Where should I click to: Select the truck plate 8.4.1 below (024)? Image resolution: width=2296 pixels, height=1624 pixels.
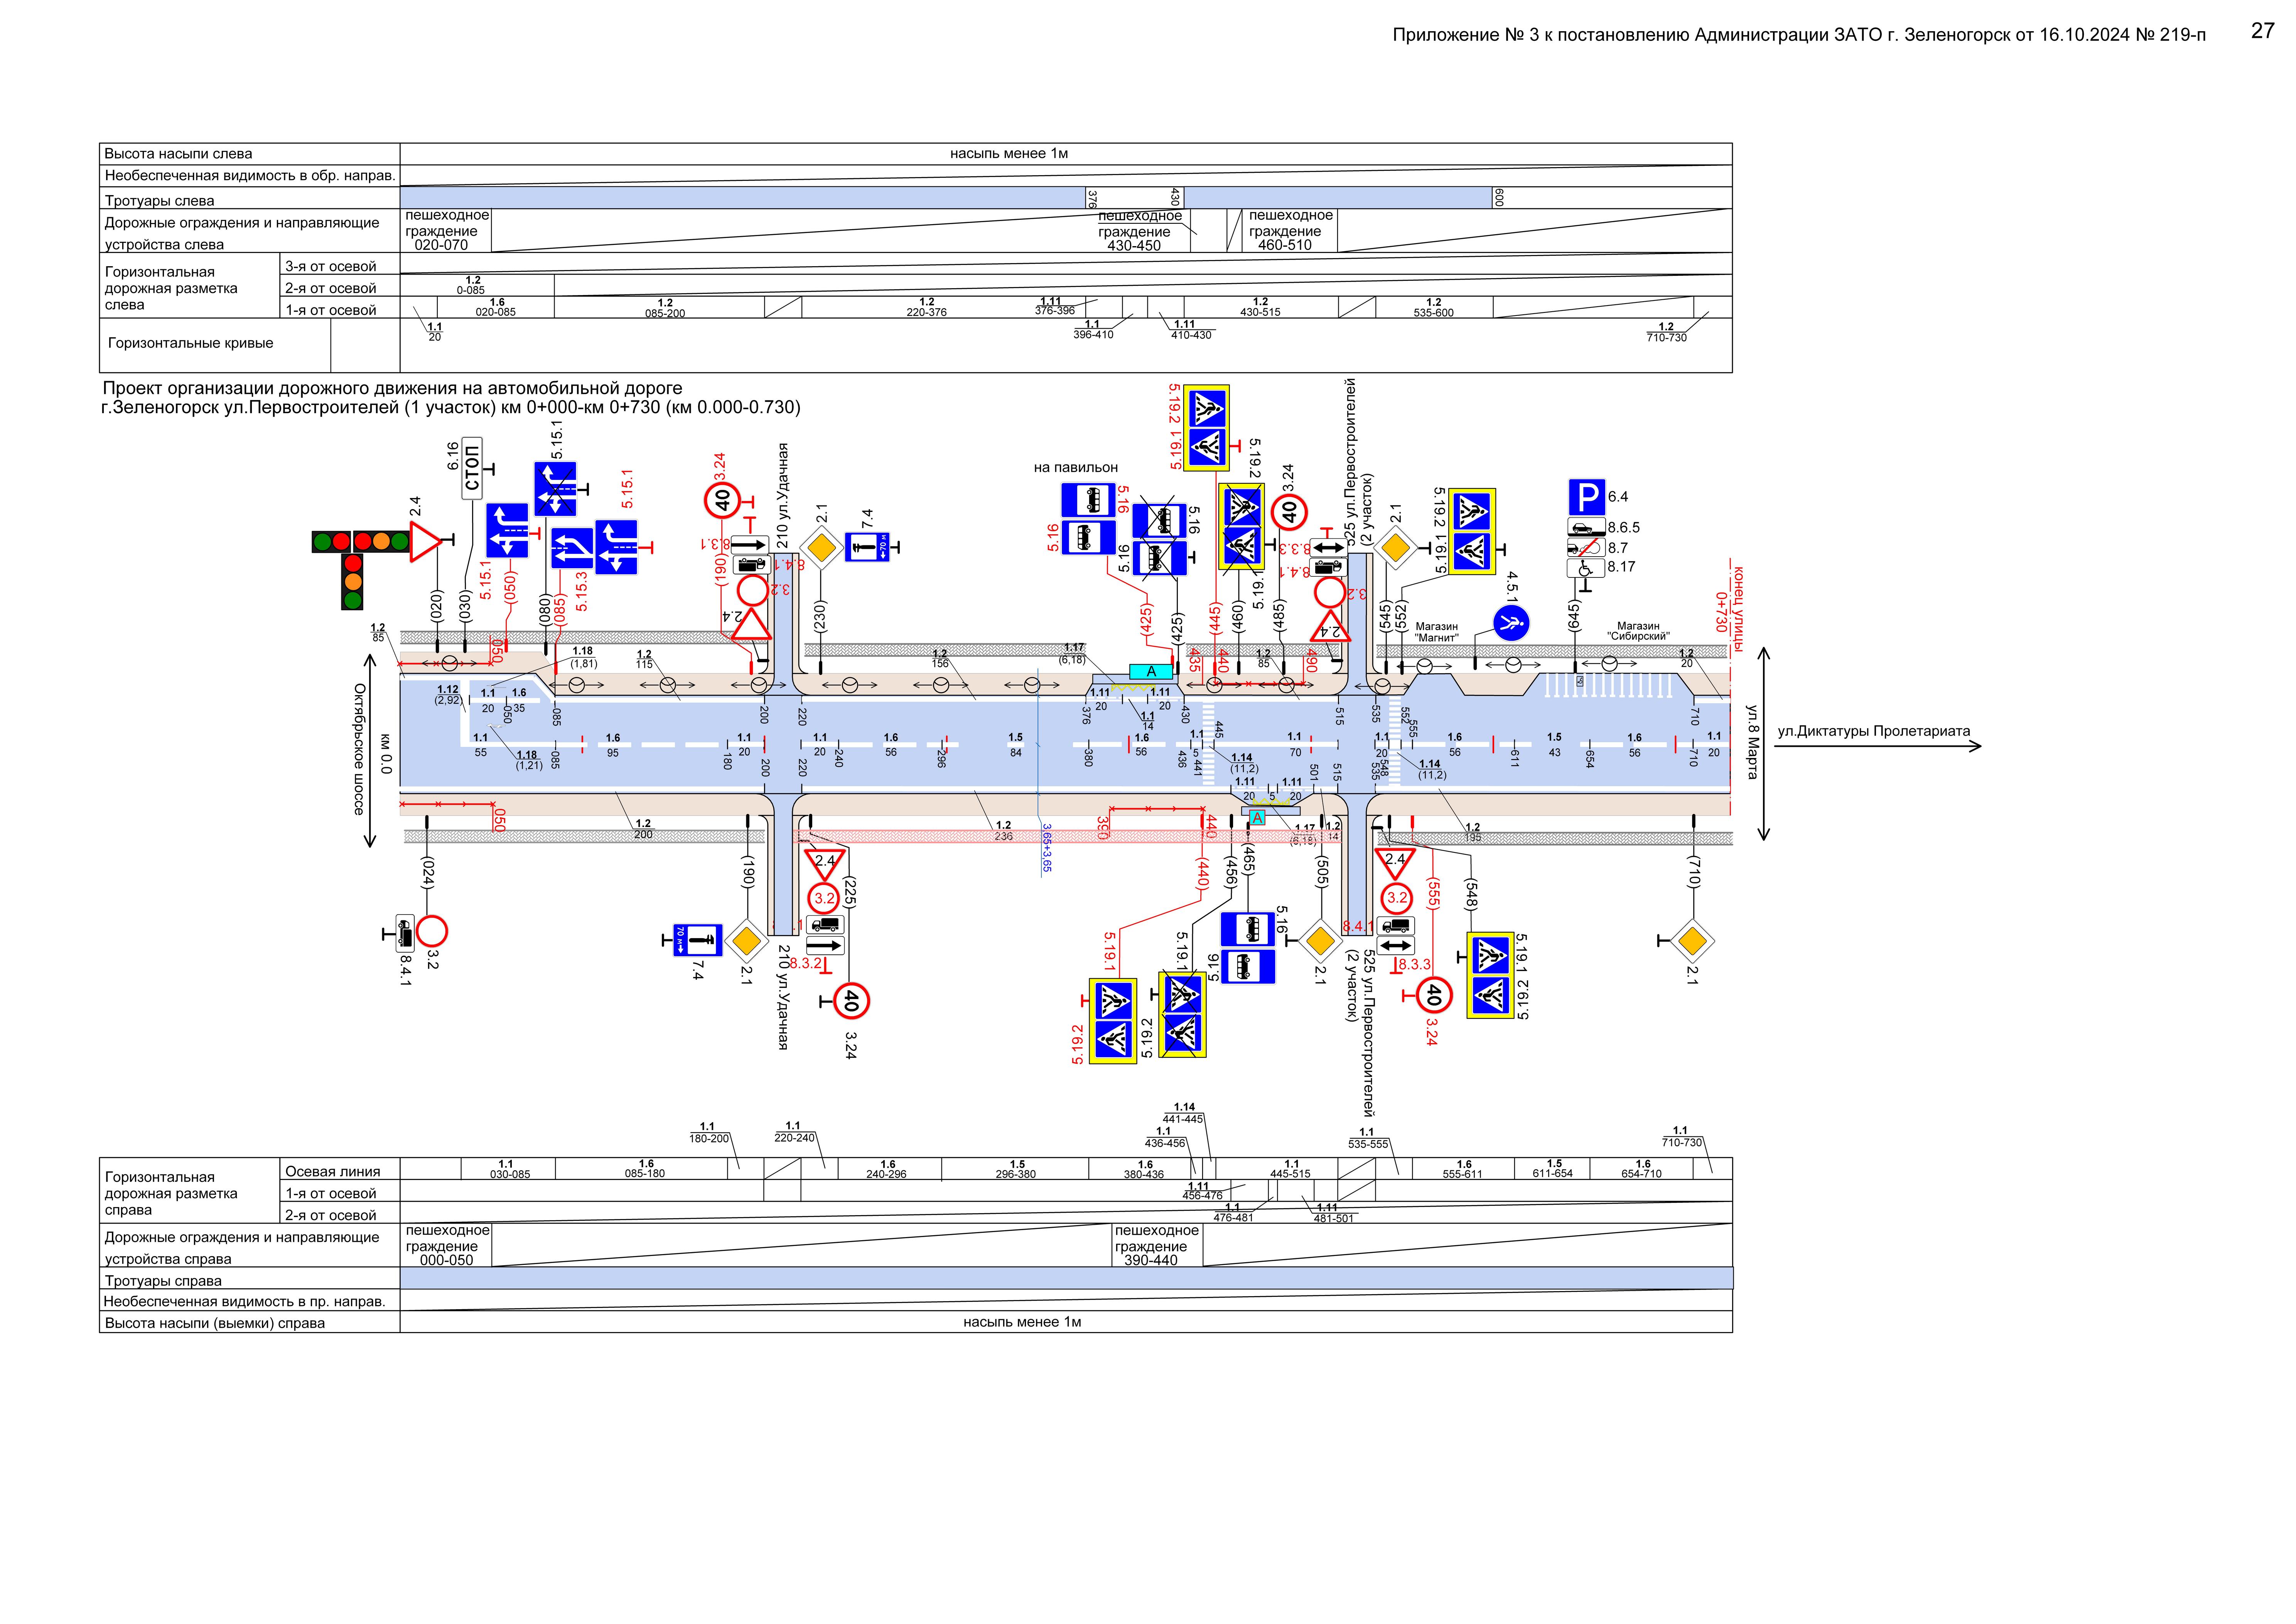click(x=405, y=933)
